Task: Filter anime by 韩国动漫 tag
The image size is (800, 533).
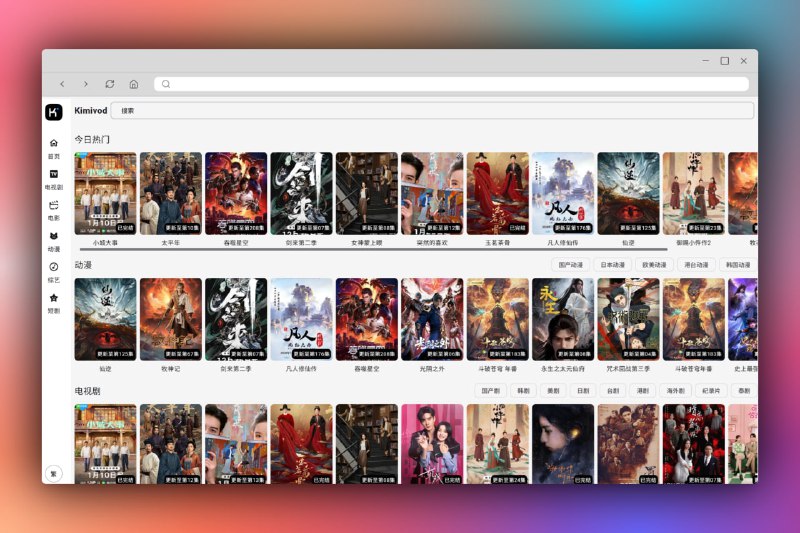Action: pos(738,265)
